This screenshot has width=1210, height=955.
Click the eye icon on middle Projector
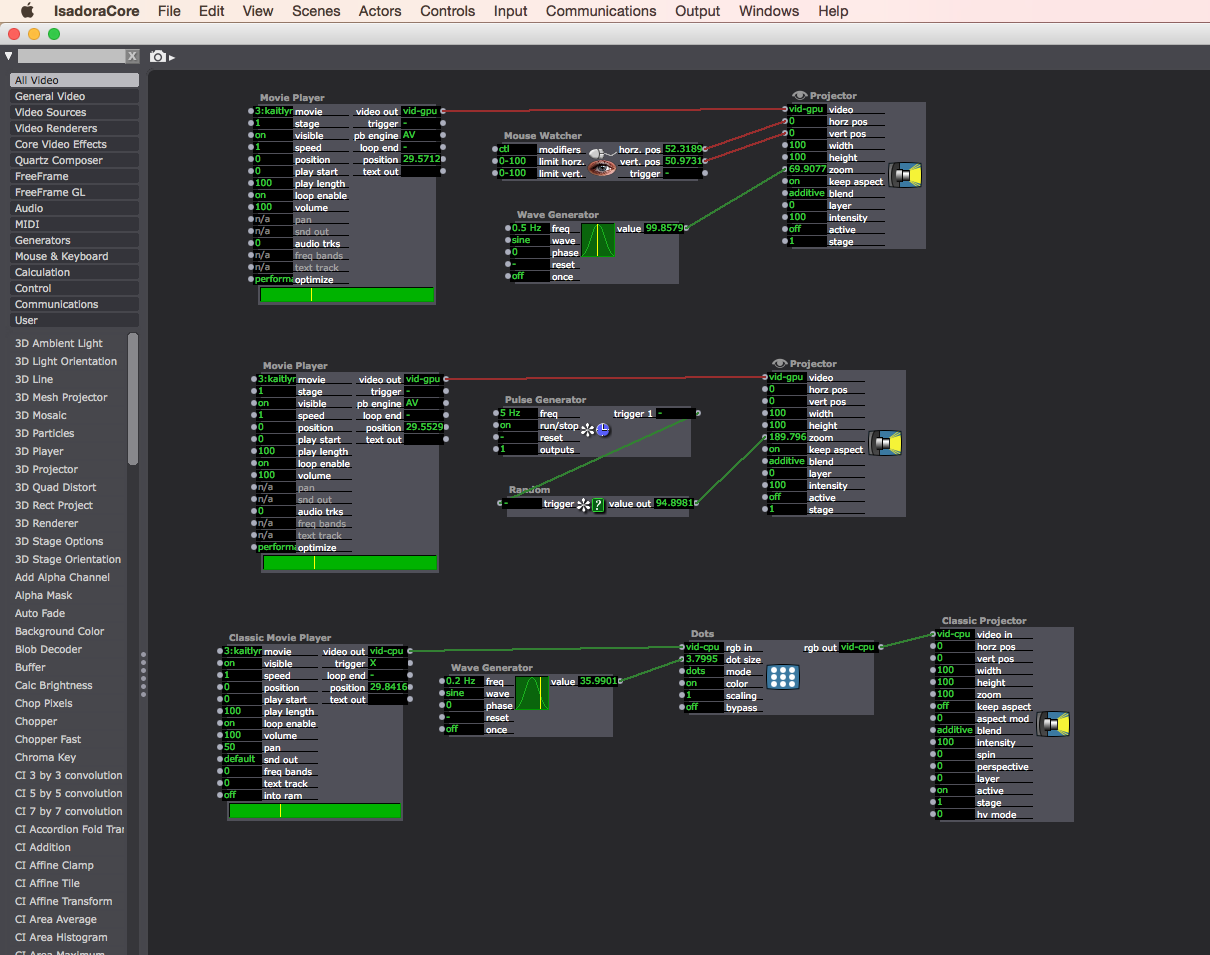pyautogui.click(x=780, y=364)
